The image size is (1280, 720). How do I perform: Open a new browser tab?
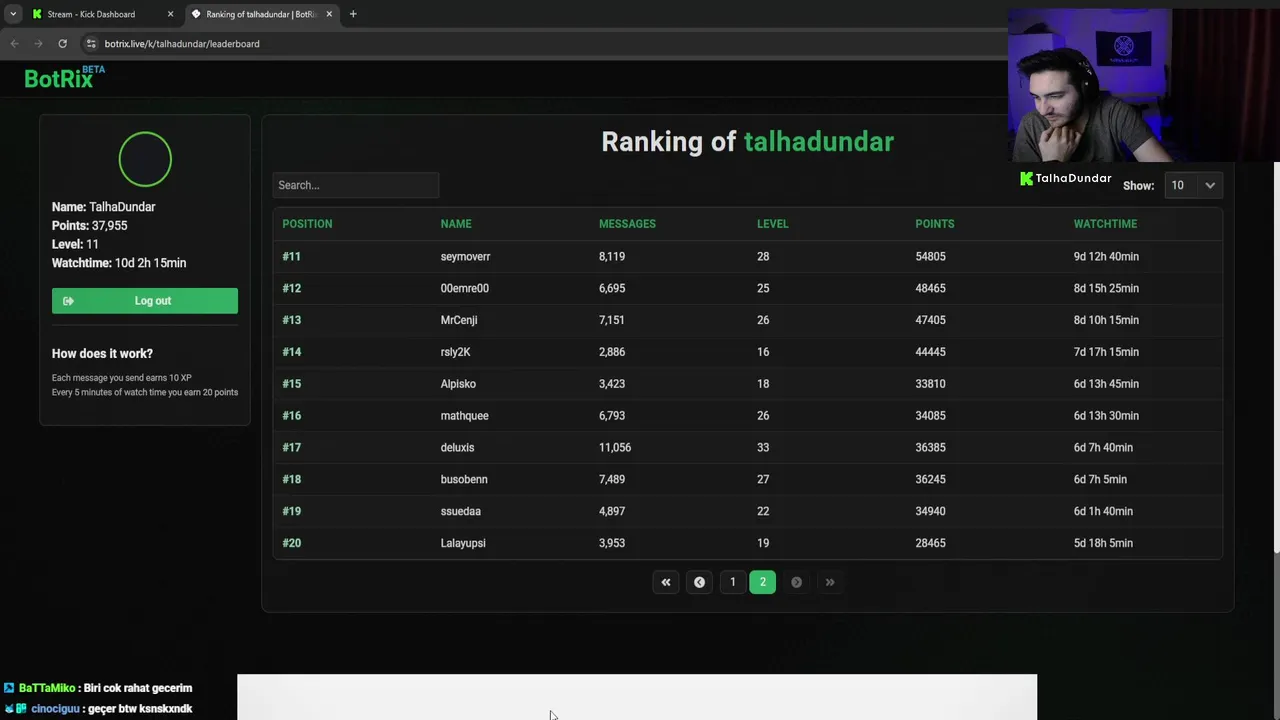tap(353, 14)
